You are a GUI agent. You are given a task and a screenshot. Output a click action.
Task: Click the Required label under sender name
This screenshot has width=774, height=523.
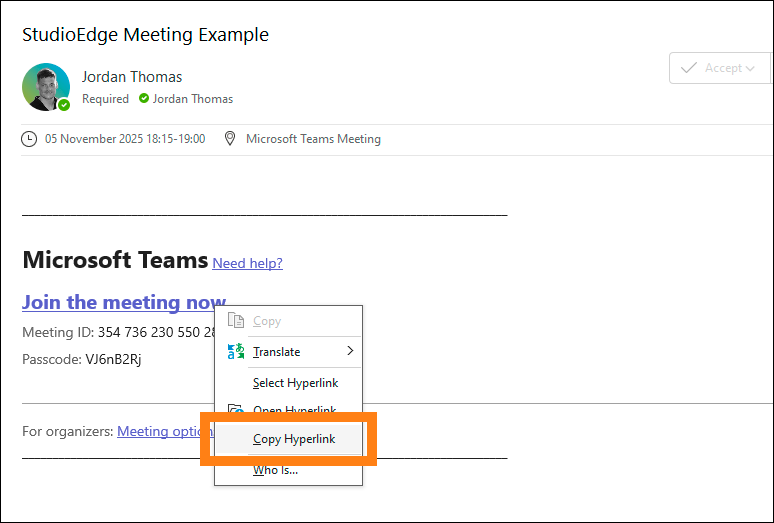pos(105,99)
